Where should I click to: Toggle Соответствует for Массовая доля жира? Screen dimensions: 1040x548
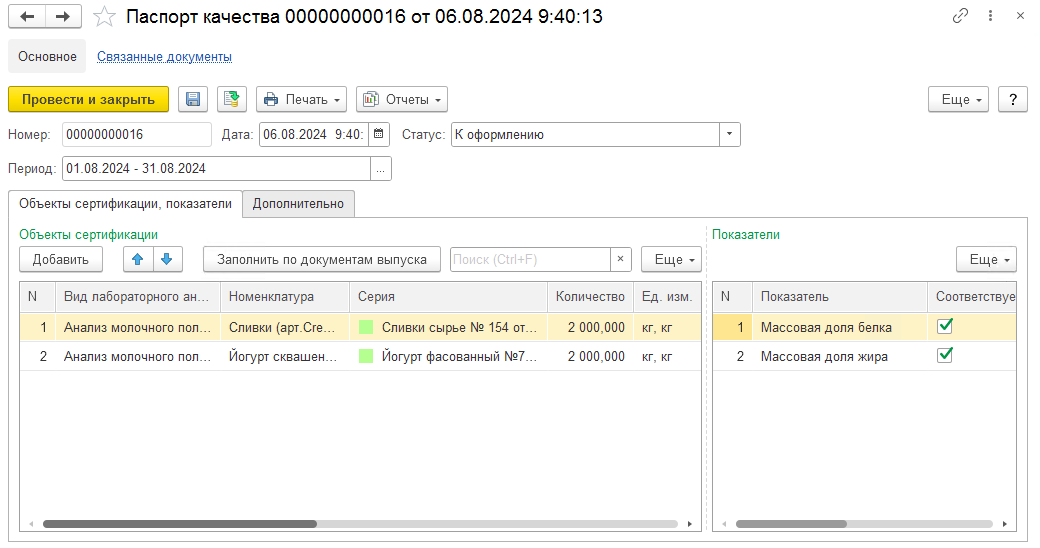point(945,355)
